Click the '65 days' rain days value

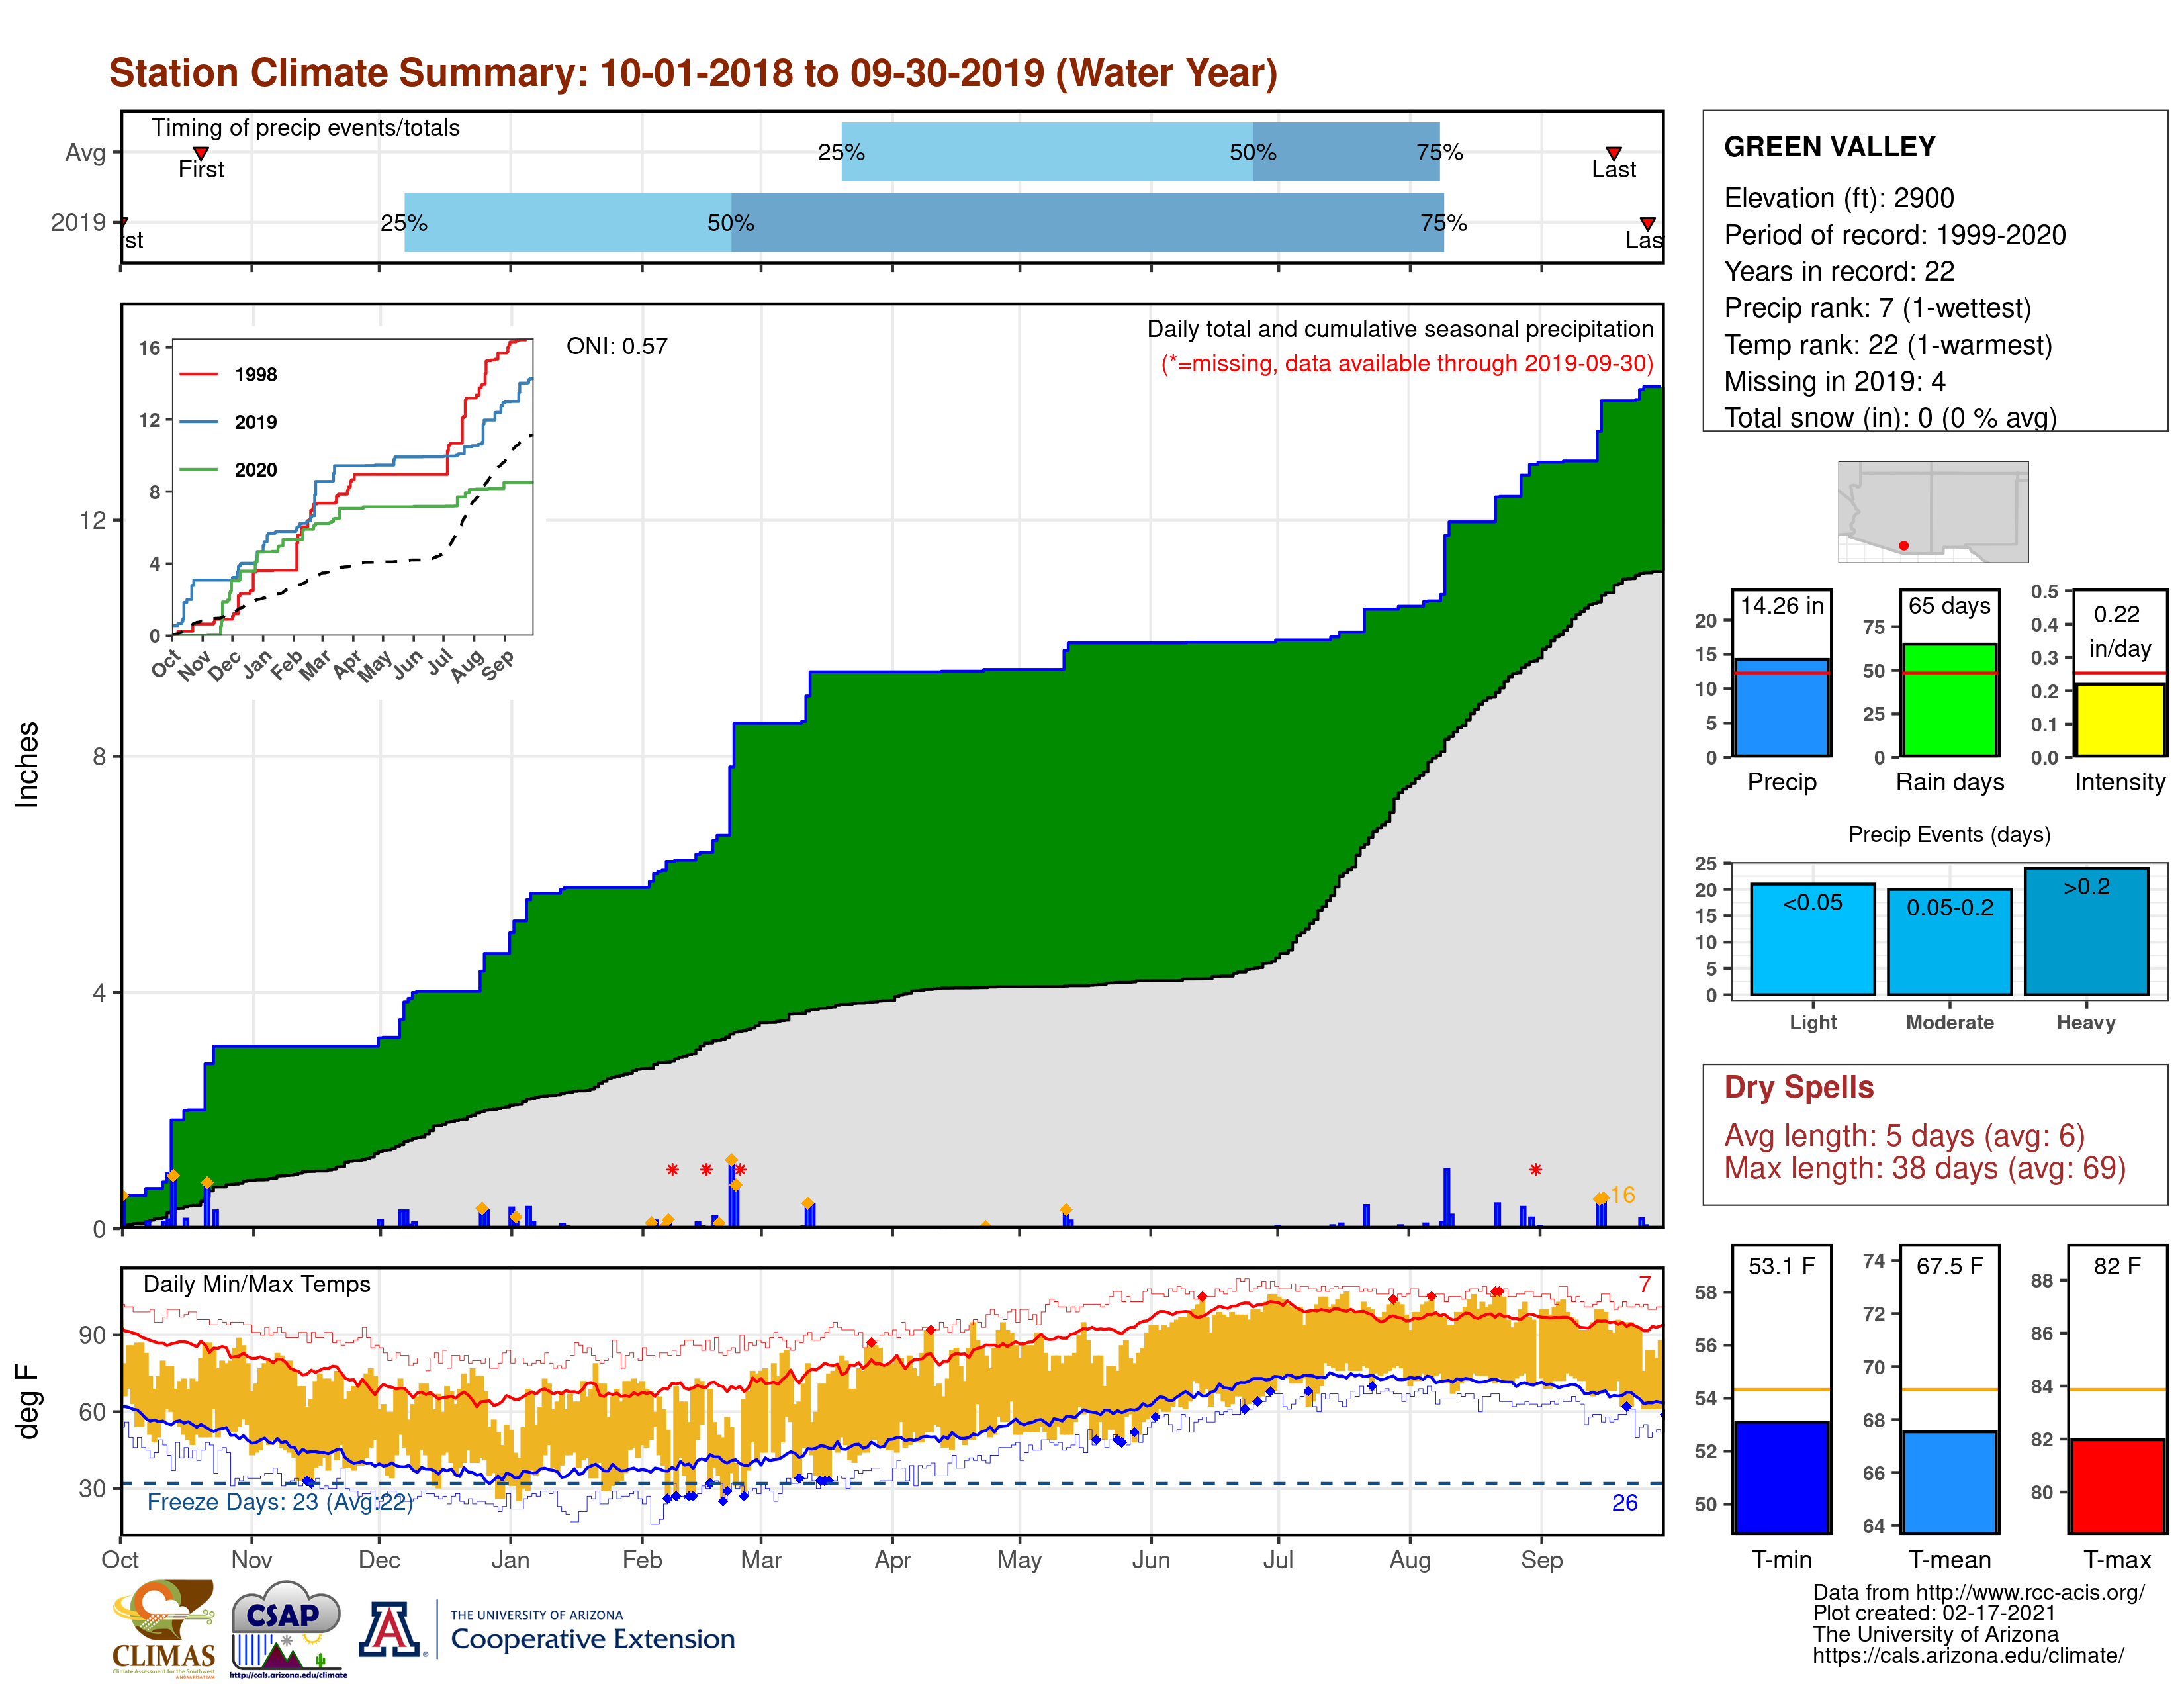coord(1949,605)
